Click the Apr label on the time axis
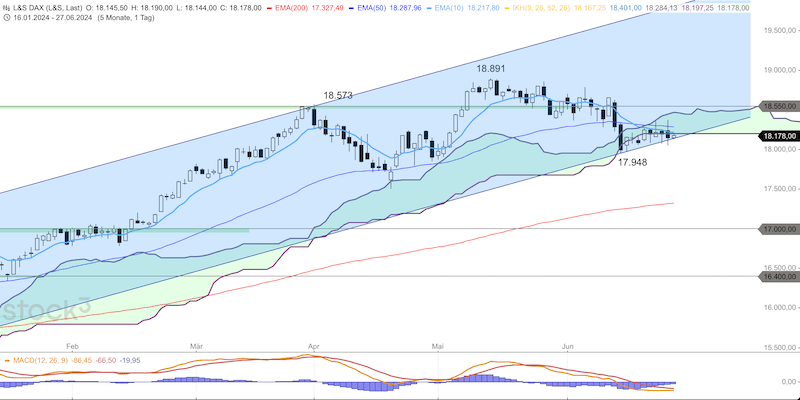This screenshot has width=800, height=400. tap(314, 347)
